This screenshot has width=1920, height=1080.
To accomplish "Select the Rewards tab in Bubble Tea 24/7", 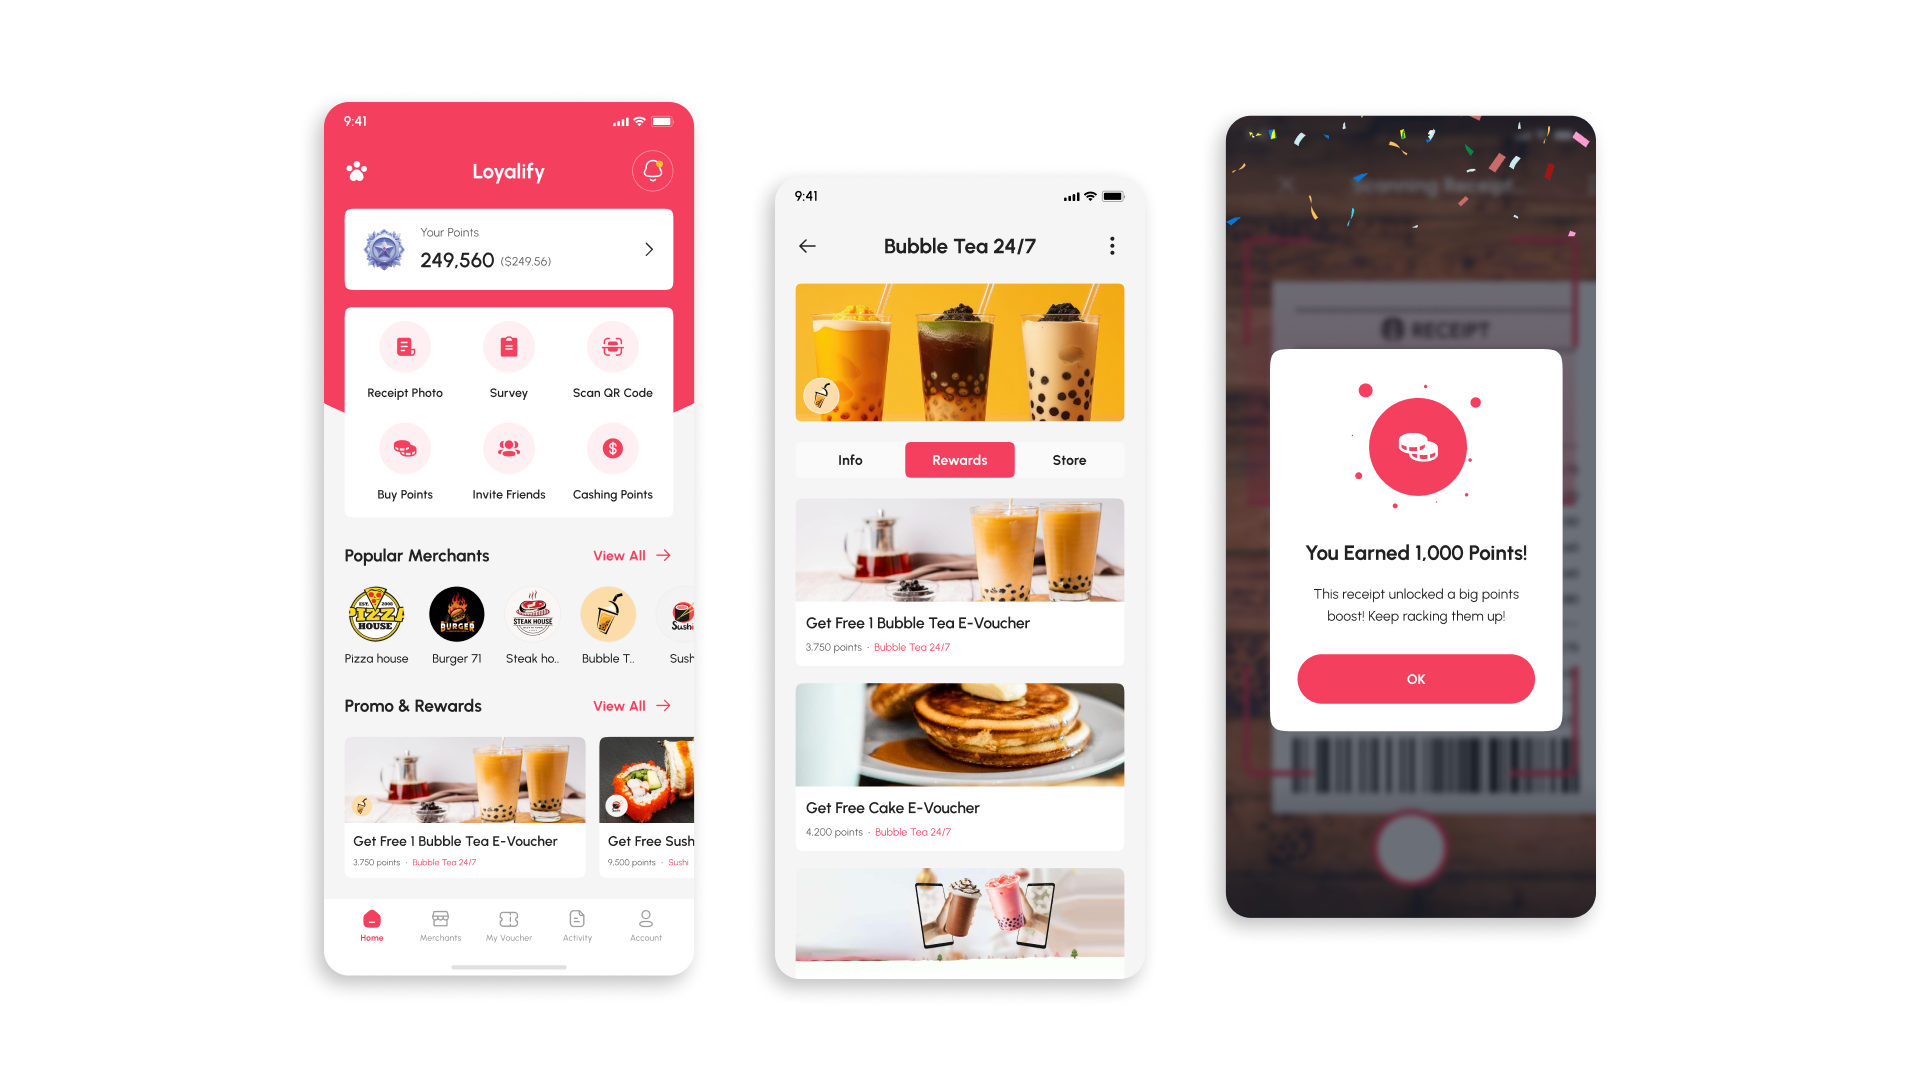I will [x=960, y=459].
